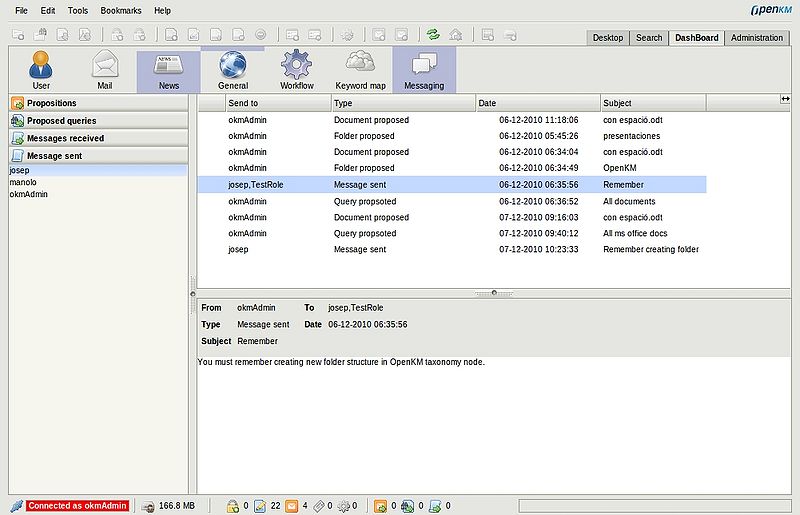Open the Bookmarks menu
This screenshot has width=800, height=515.
121,10
